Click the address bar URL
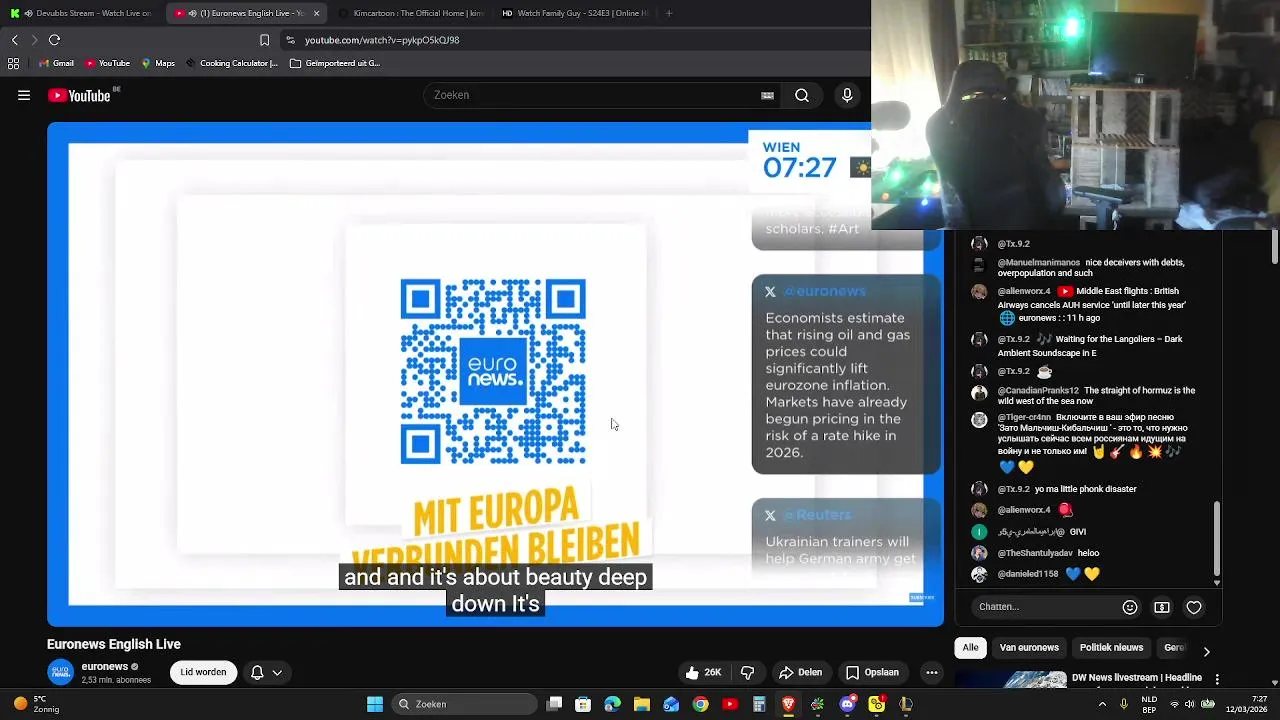Viewport: 1280px width, 720px height. 382,40
